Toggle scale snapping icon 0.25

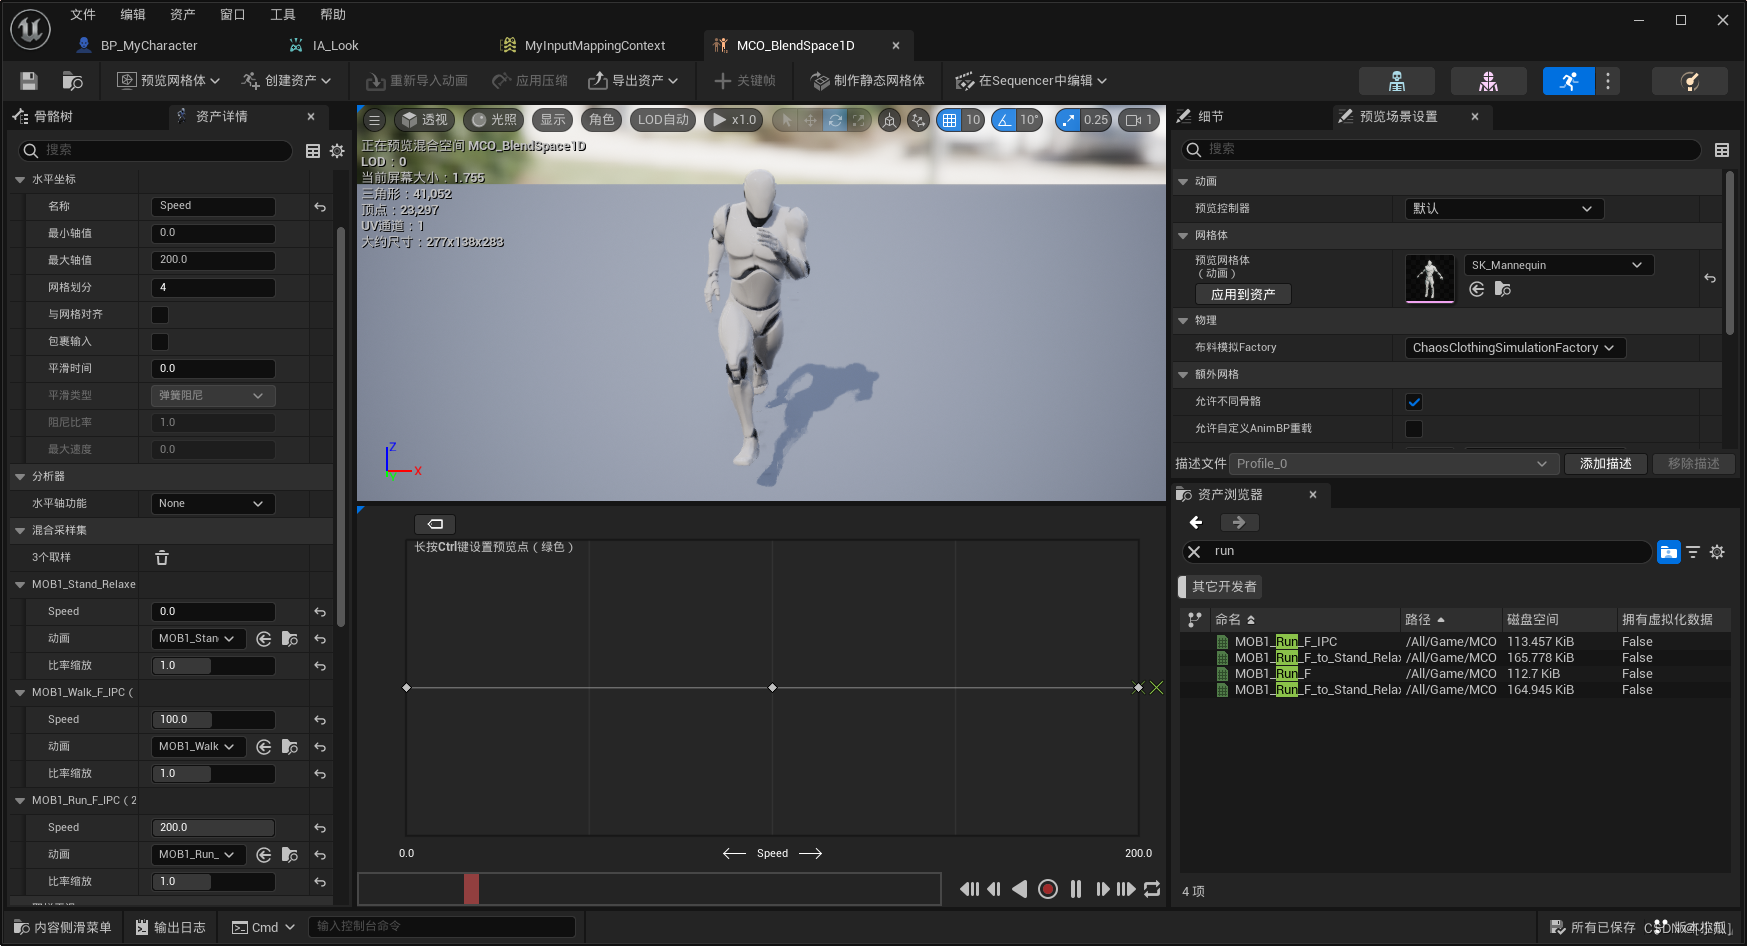[1068, 120]
